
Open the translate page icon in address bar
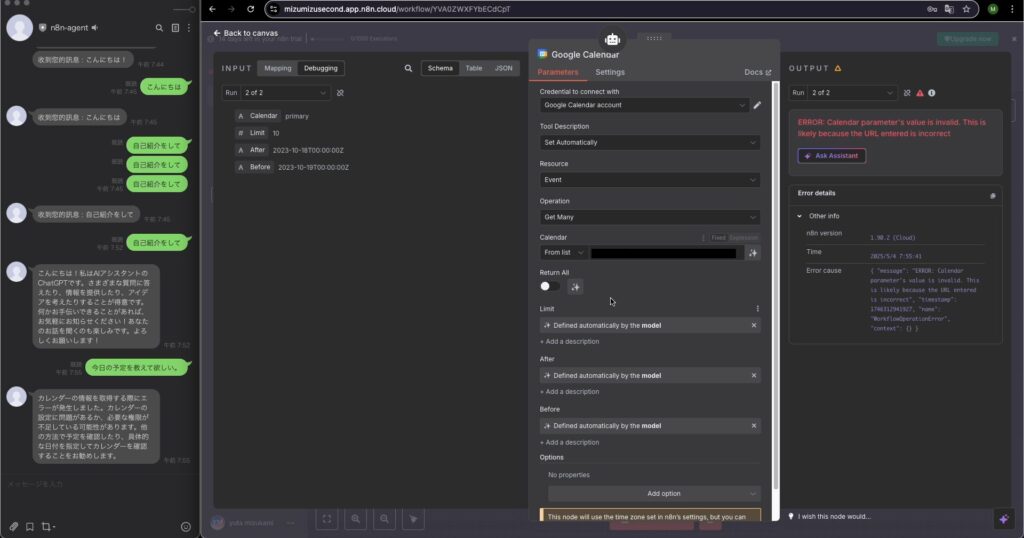tap(949, 9)
